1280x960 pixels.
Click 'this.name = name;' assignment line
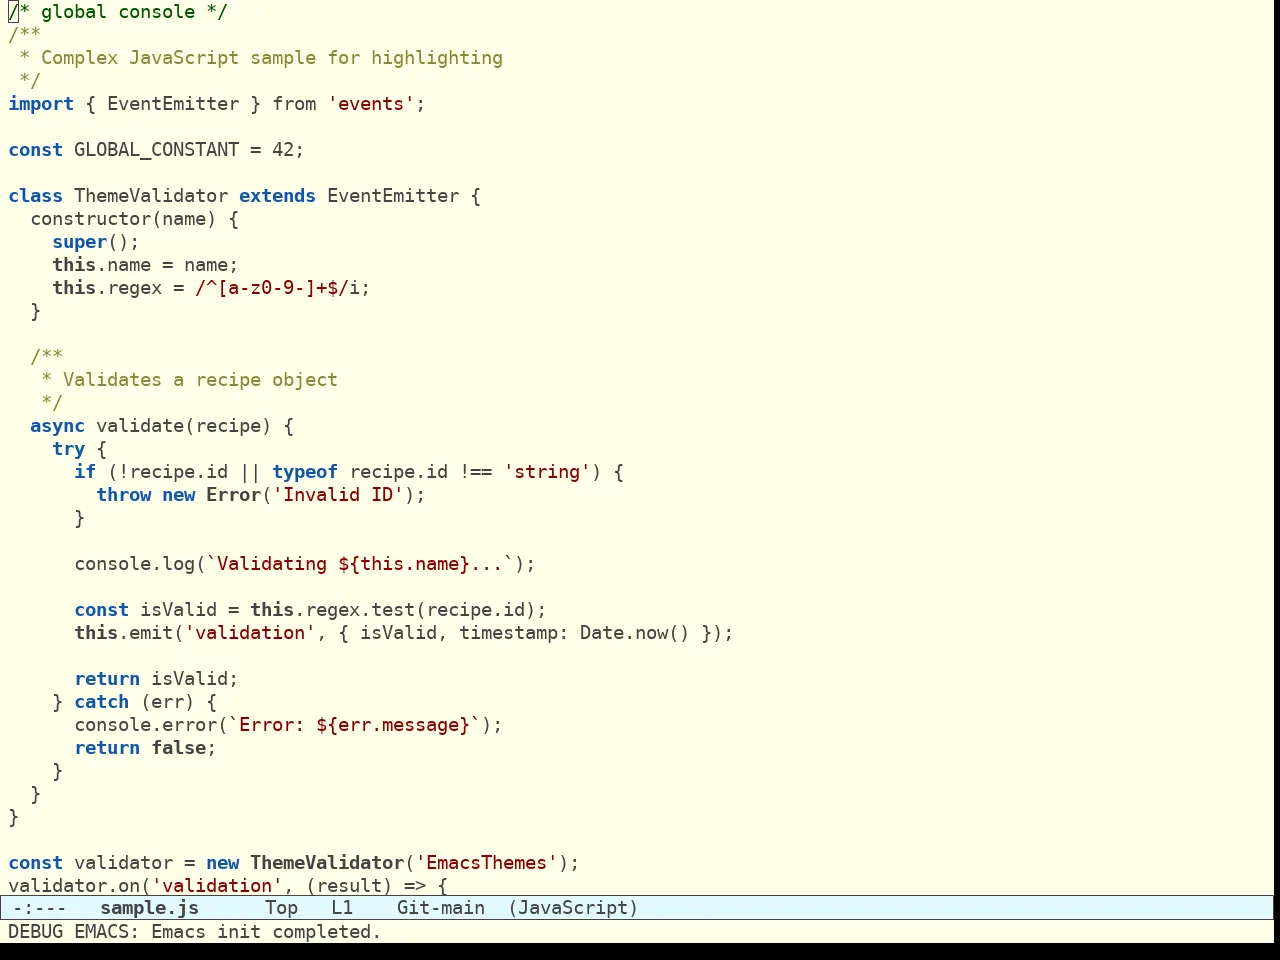click(146, 265)
